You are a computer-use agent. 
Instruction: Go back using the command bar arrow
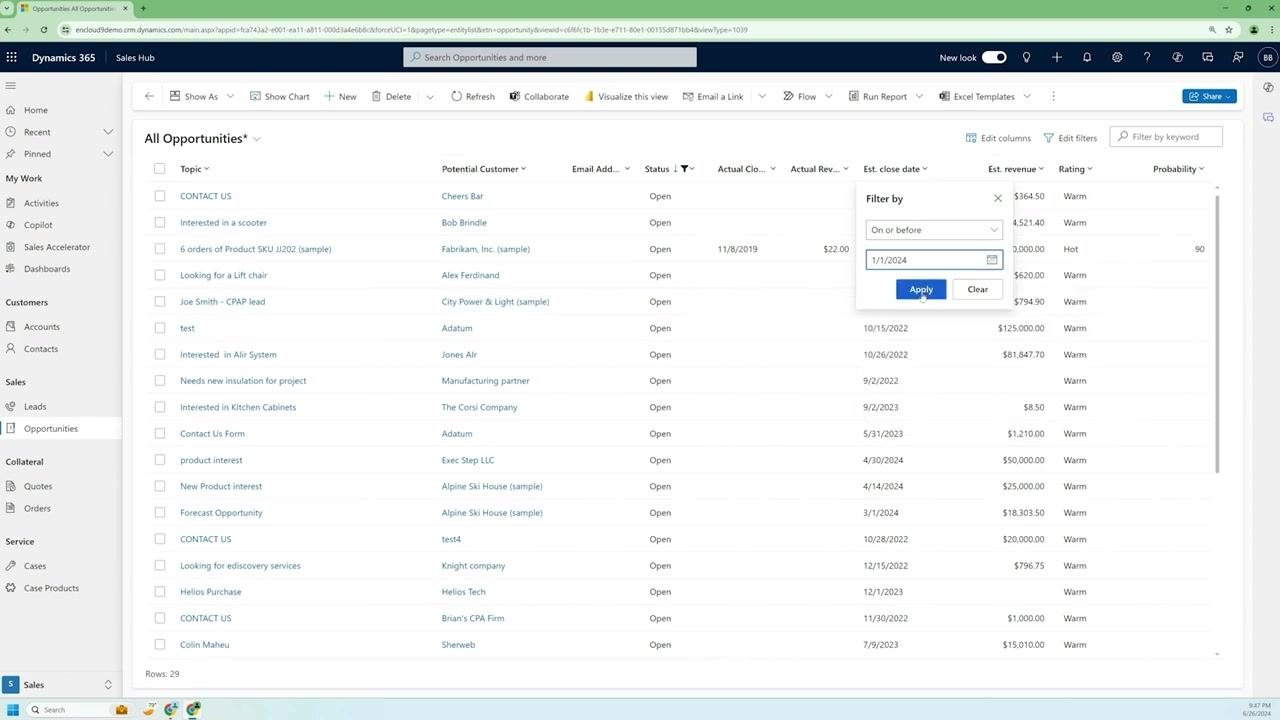(x=149, y=96)
